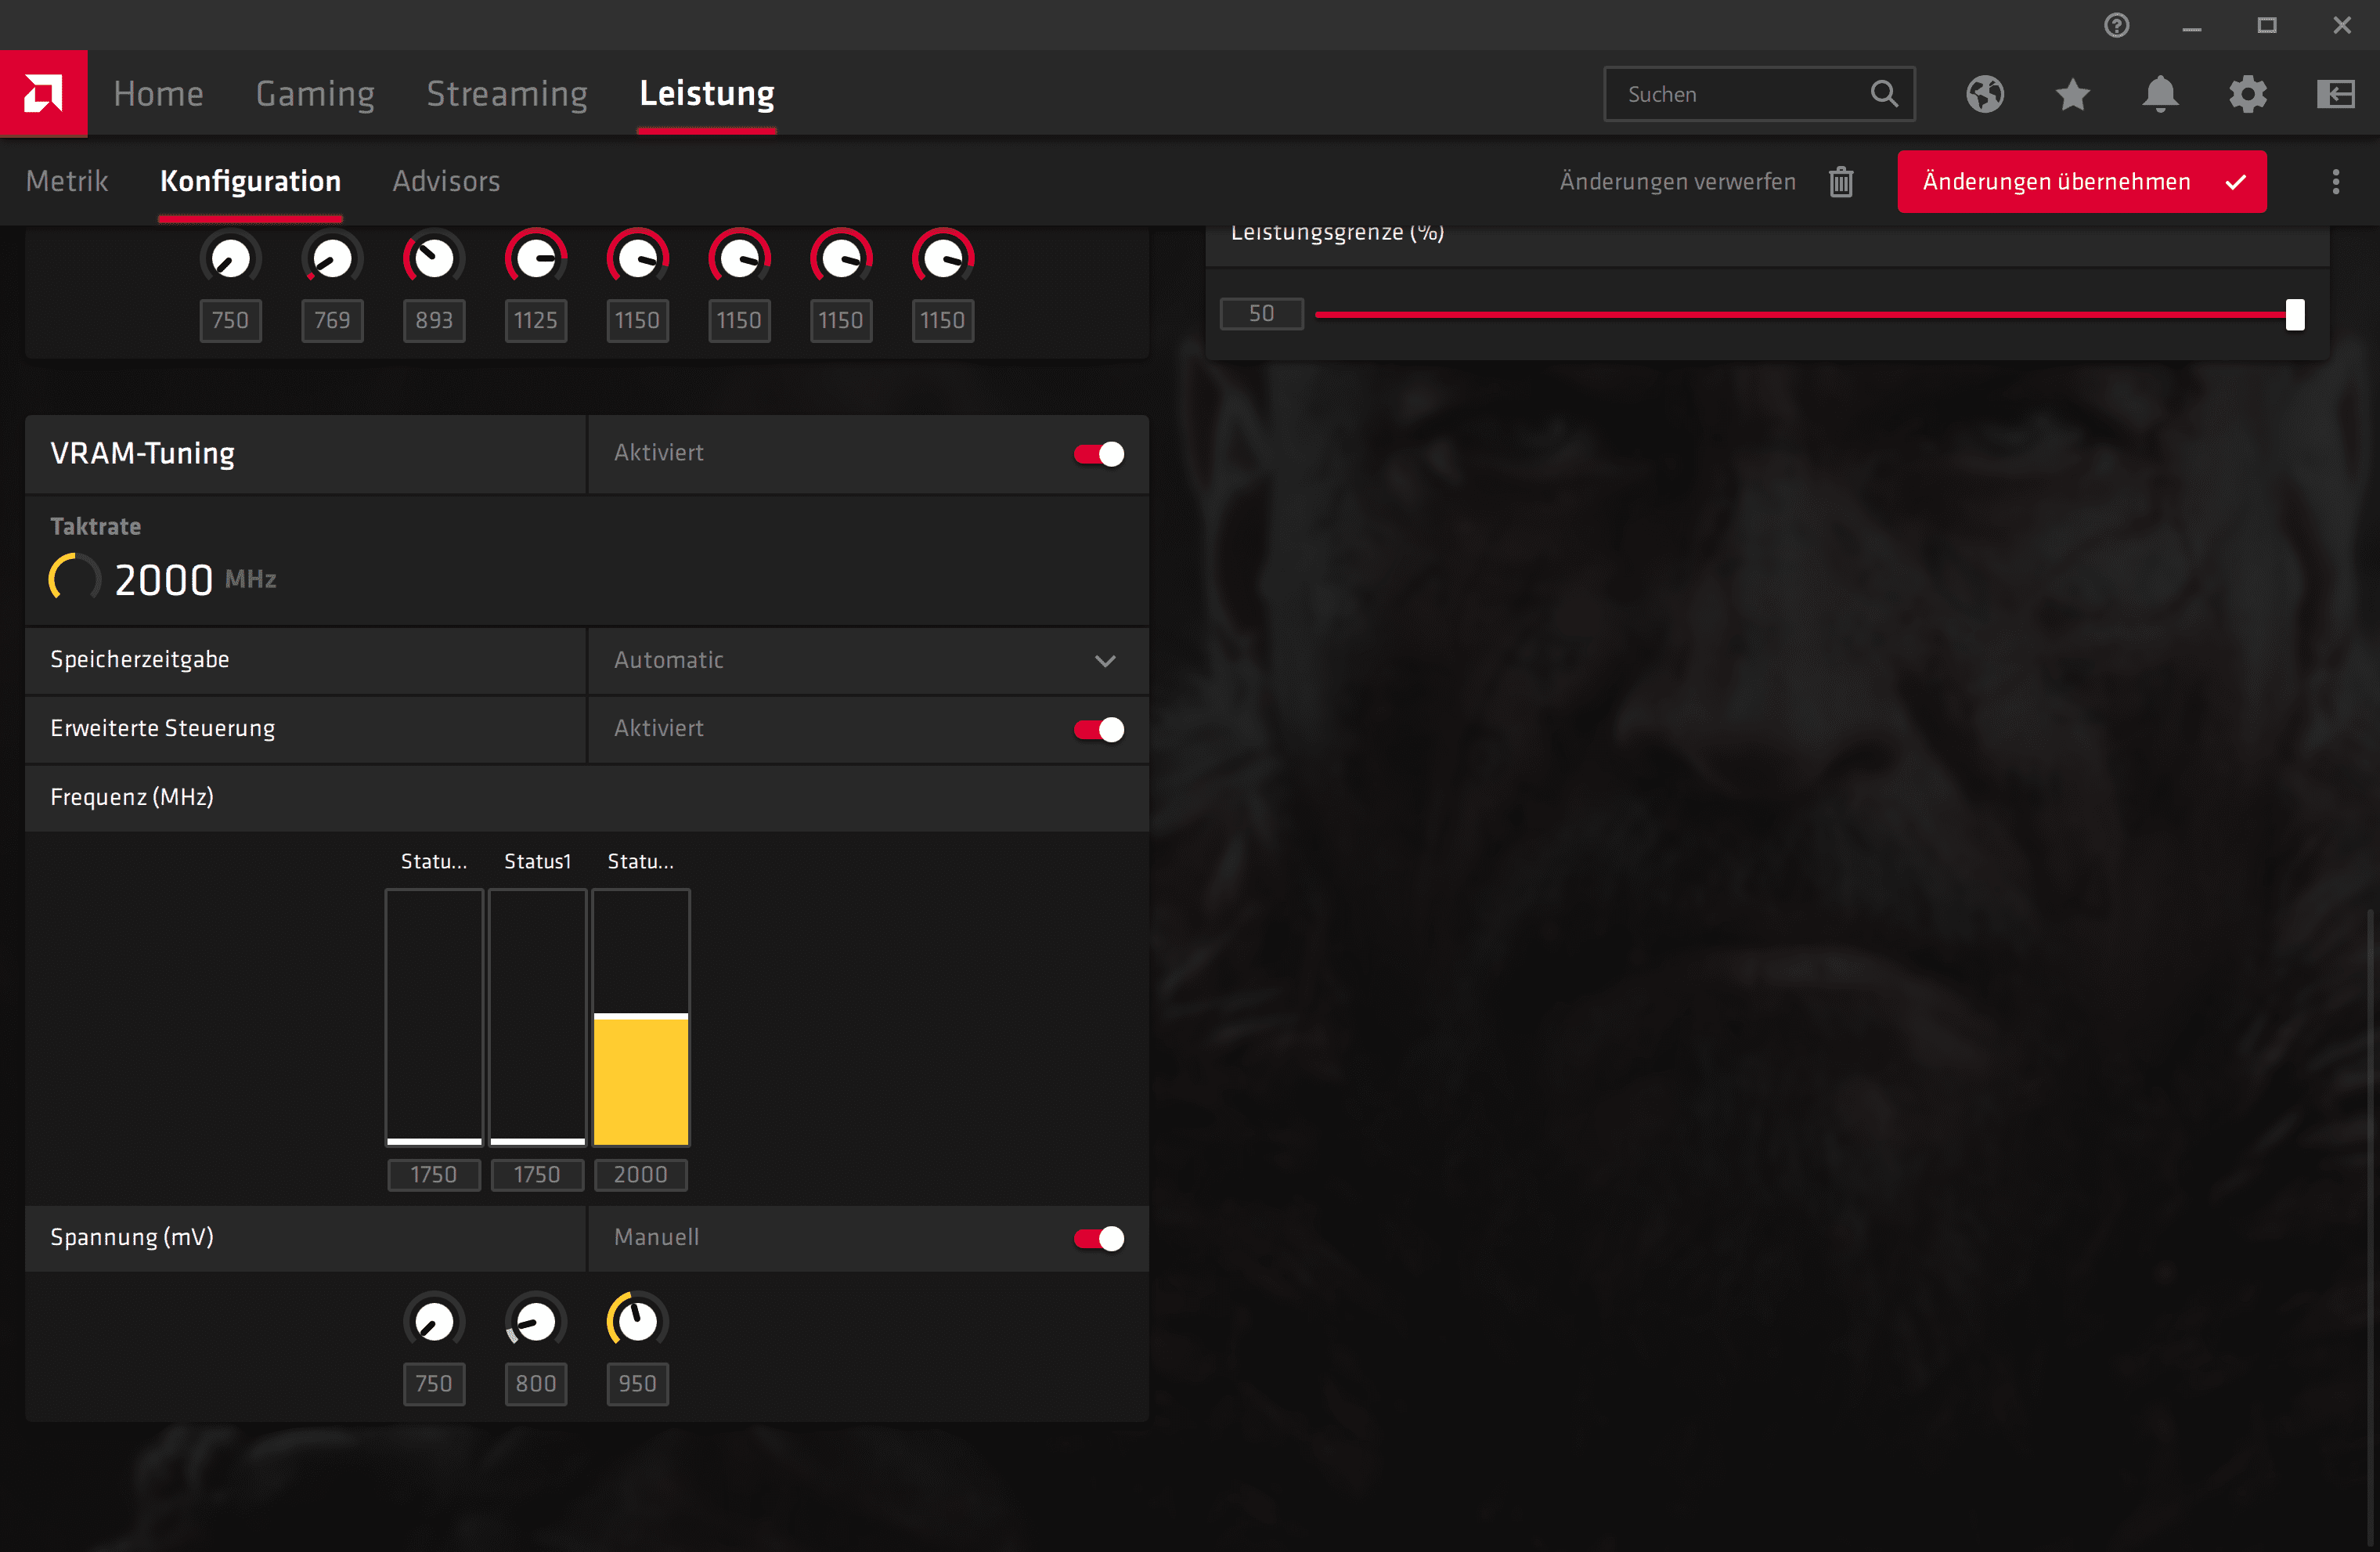Click the search magnifier icon
Image resolution: width=2380 pixels, height=1552 pixels.
[1884, 94]
